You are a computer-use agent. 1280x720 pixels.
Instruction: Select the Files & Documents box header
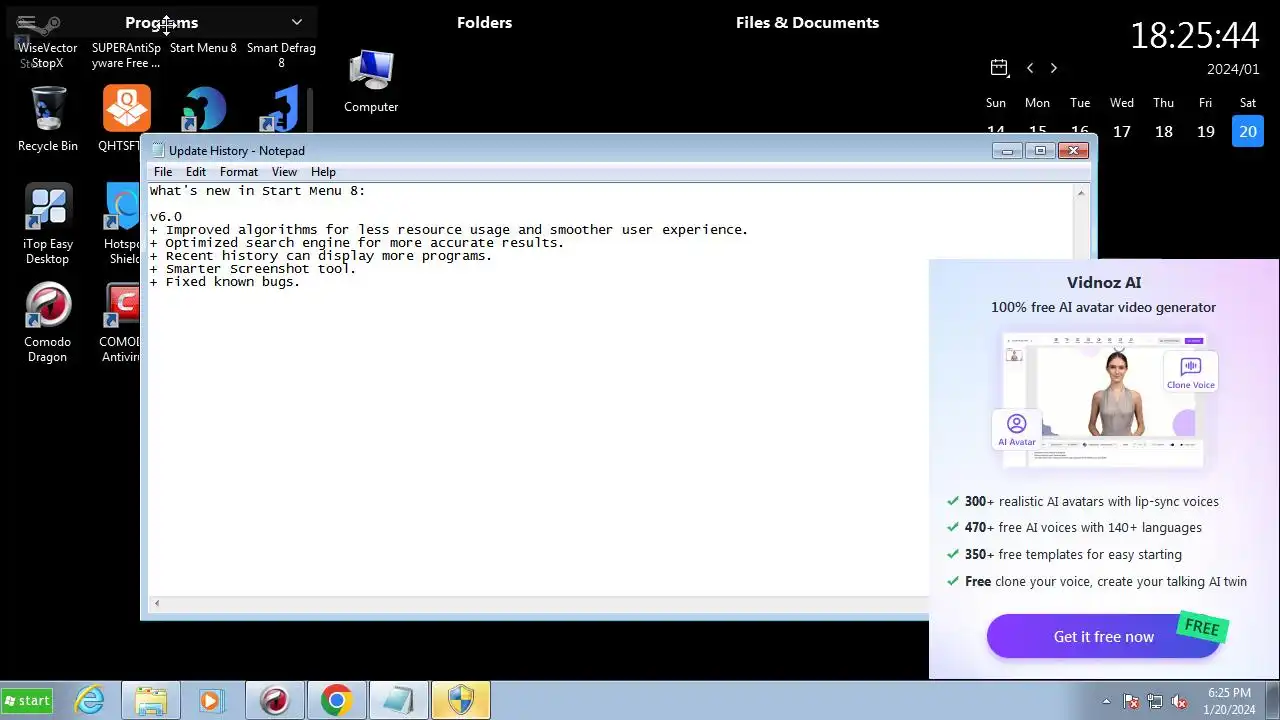[x=807, y=22]
